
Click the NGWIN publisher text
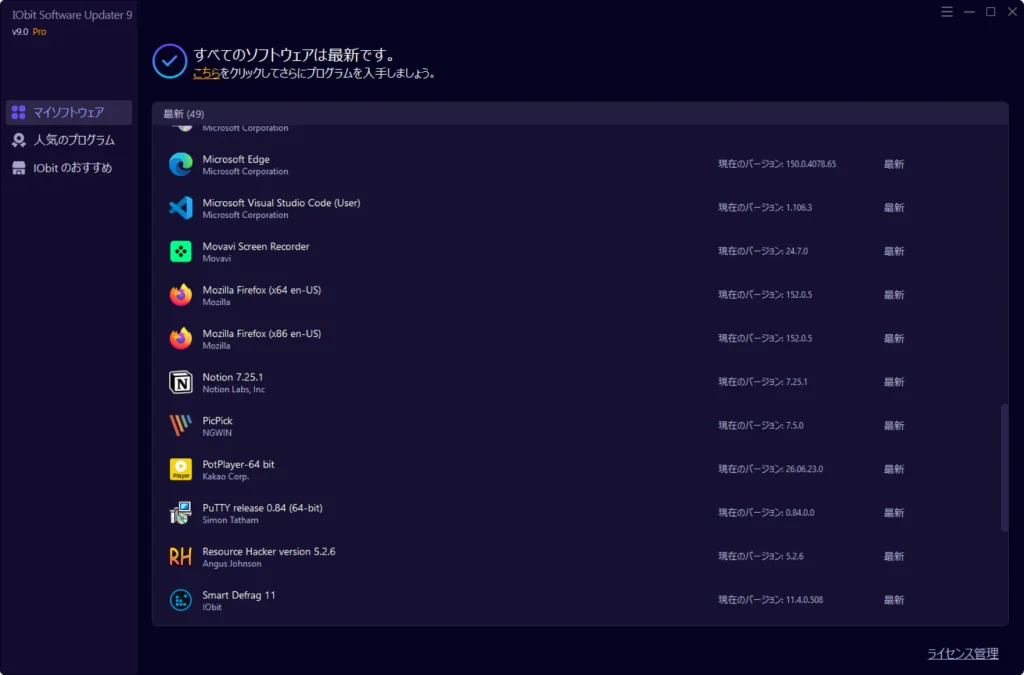point(217,433)
